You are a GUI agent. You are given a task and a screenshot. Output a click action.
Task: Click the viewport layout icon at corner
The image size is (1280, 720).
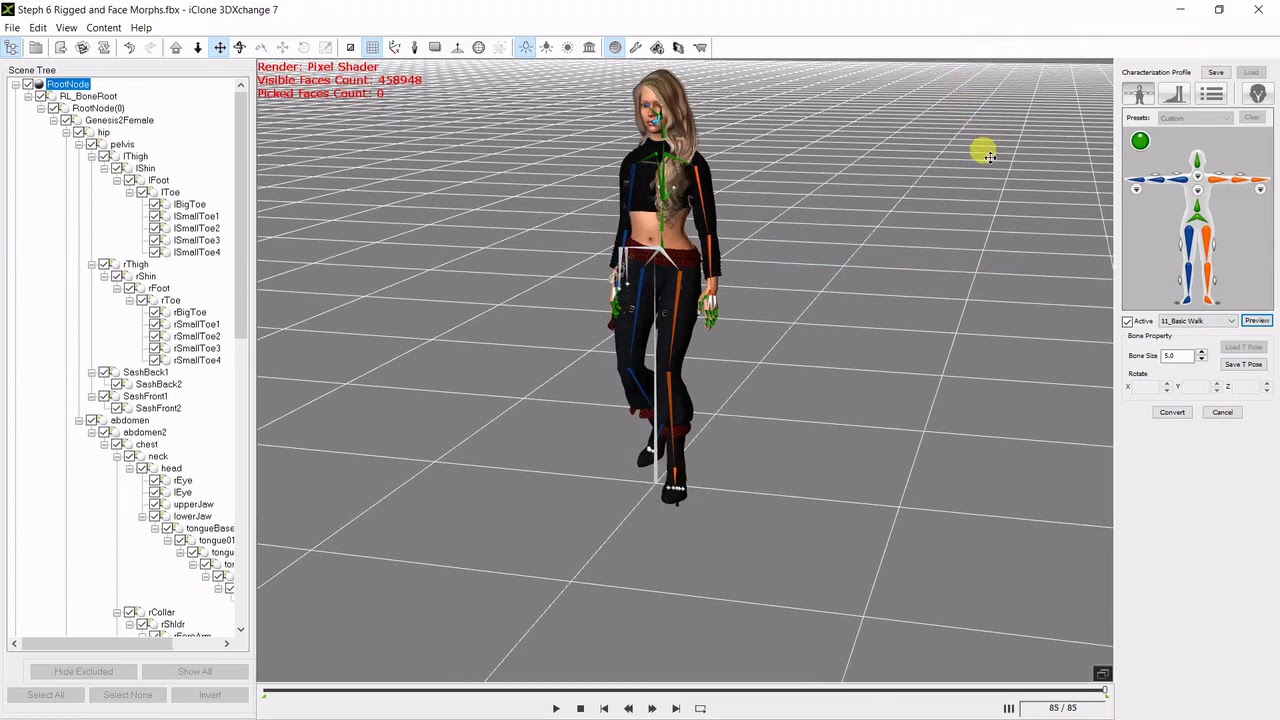1102,673
